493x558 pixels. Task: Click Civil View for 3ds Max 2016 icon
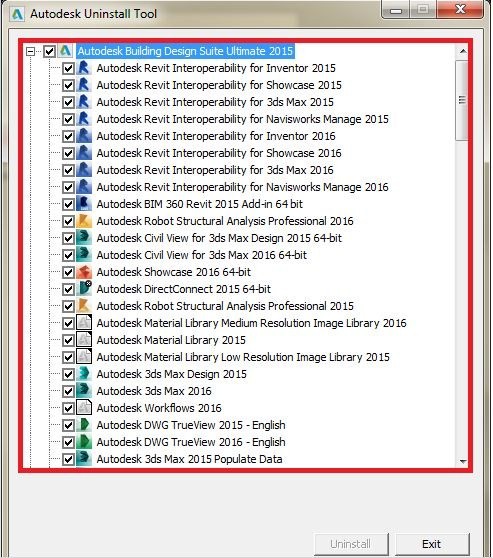(x=84, y=255)
